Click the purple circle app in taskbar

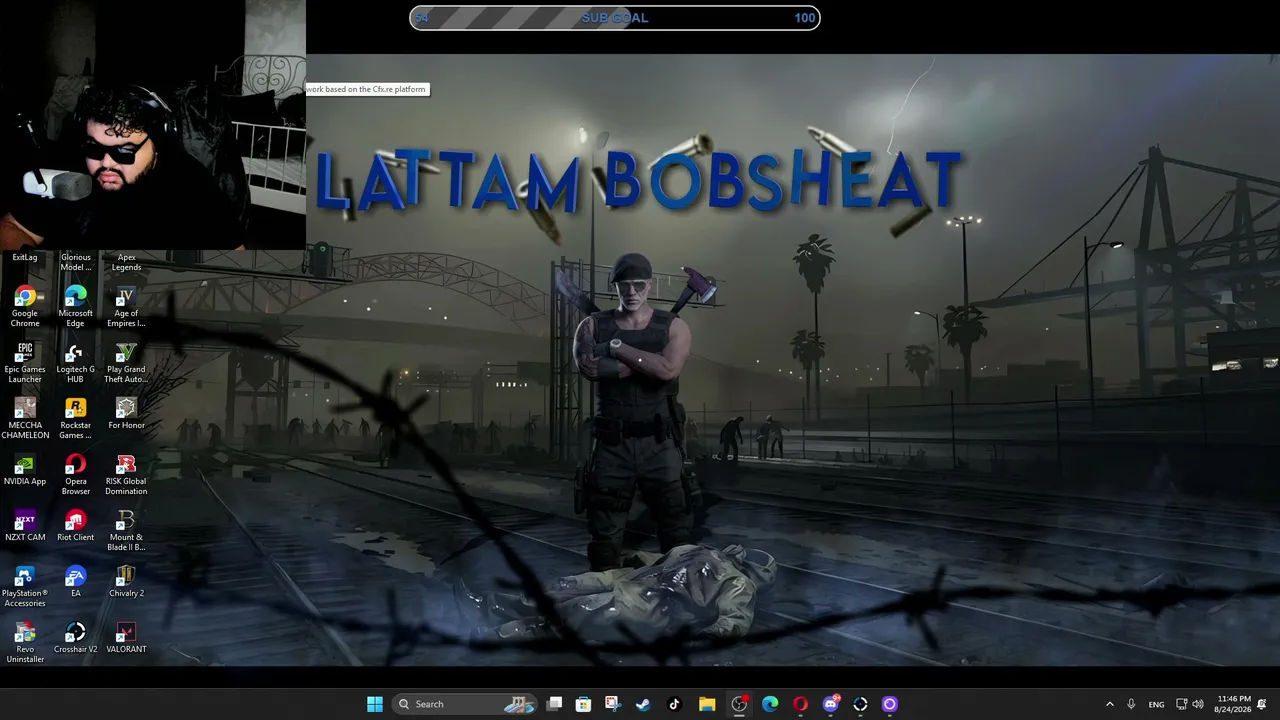pos(890,704)
